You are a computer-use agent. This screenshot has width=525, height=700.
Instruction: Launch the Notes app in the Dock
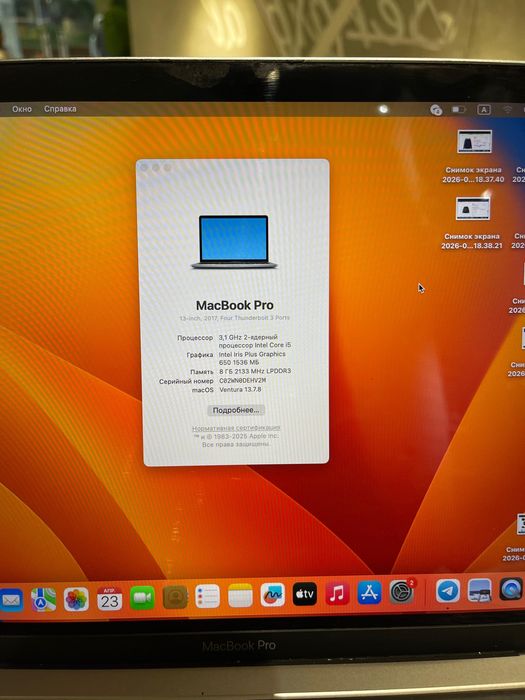click(x=240, y=596)
